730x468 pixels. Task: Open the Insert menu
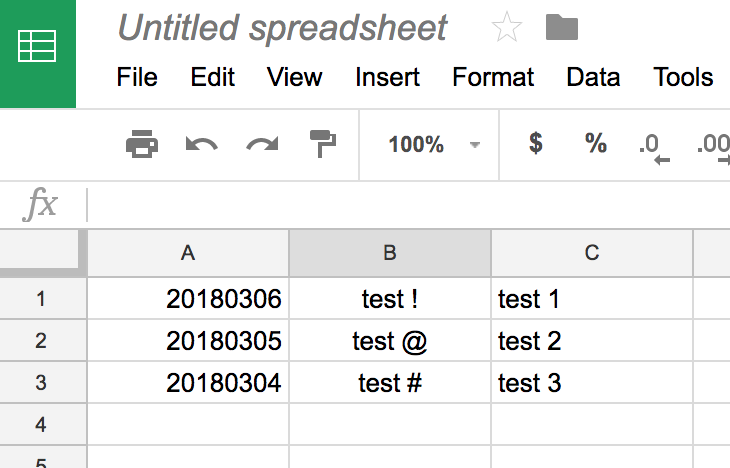[x=386, y=77]
